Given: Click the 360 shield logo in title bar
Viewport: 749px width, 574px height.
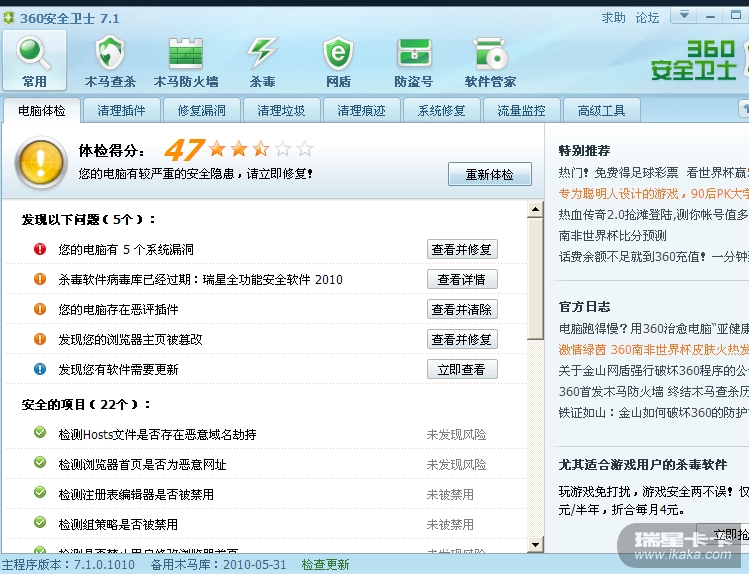Looking at the screenshot, I should pyautogui.click(x=9, y=18).
